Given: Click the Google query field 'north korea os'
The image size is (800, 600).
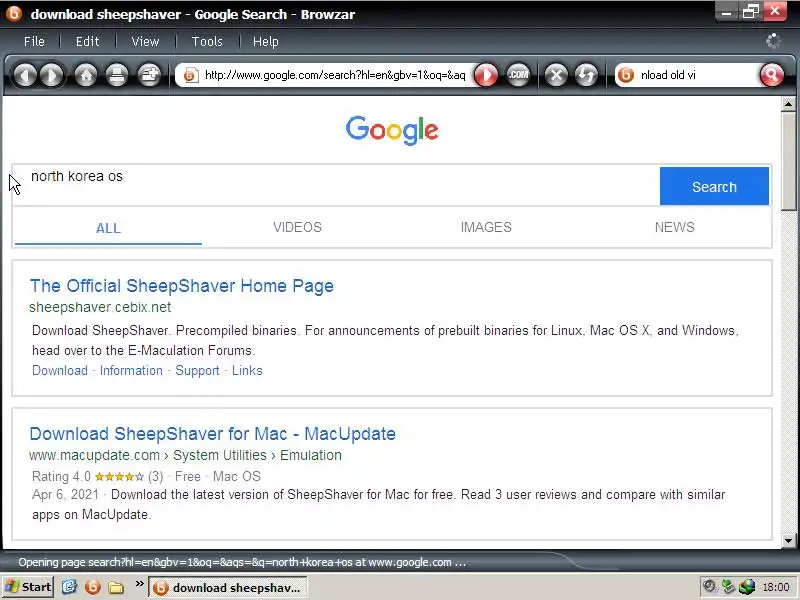Looking at the screenshot, I should pyautogui.click(x=336, y=185).
